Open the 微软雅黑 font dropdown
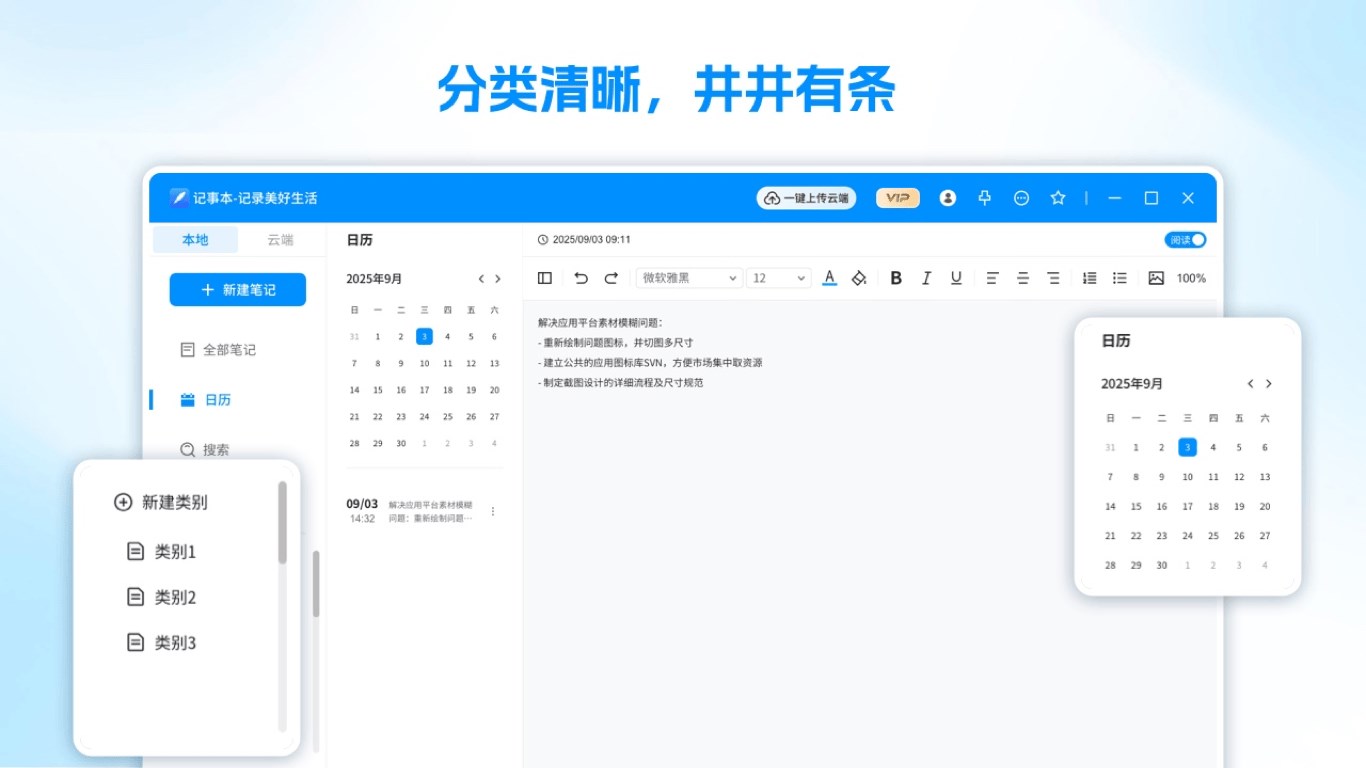This screenshot has height=768, width=1366. (688, 278)
